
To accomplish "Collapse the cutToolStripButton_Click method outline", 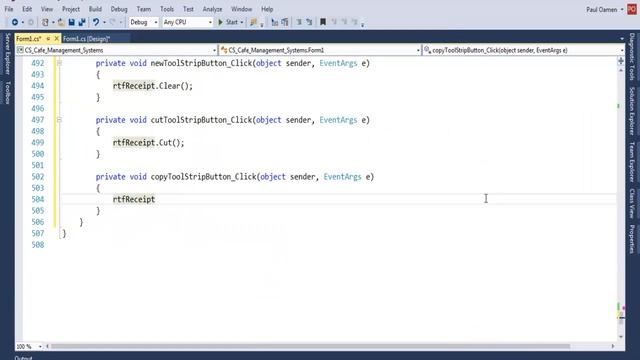I will tap(59, 120).
